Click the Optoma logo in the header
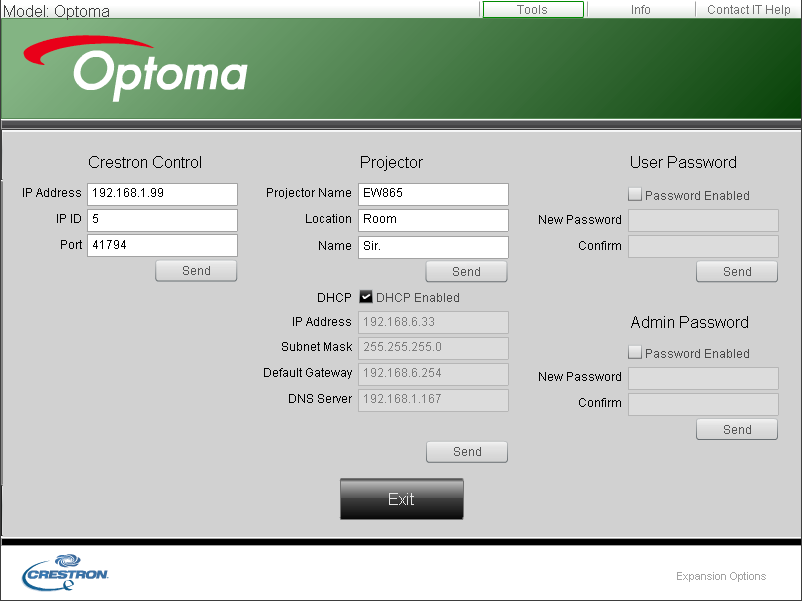This screenshot has height=601, width=803. [136, 68]
